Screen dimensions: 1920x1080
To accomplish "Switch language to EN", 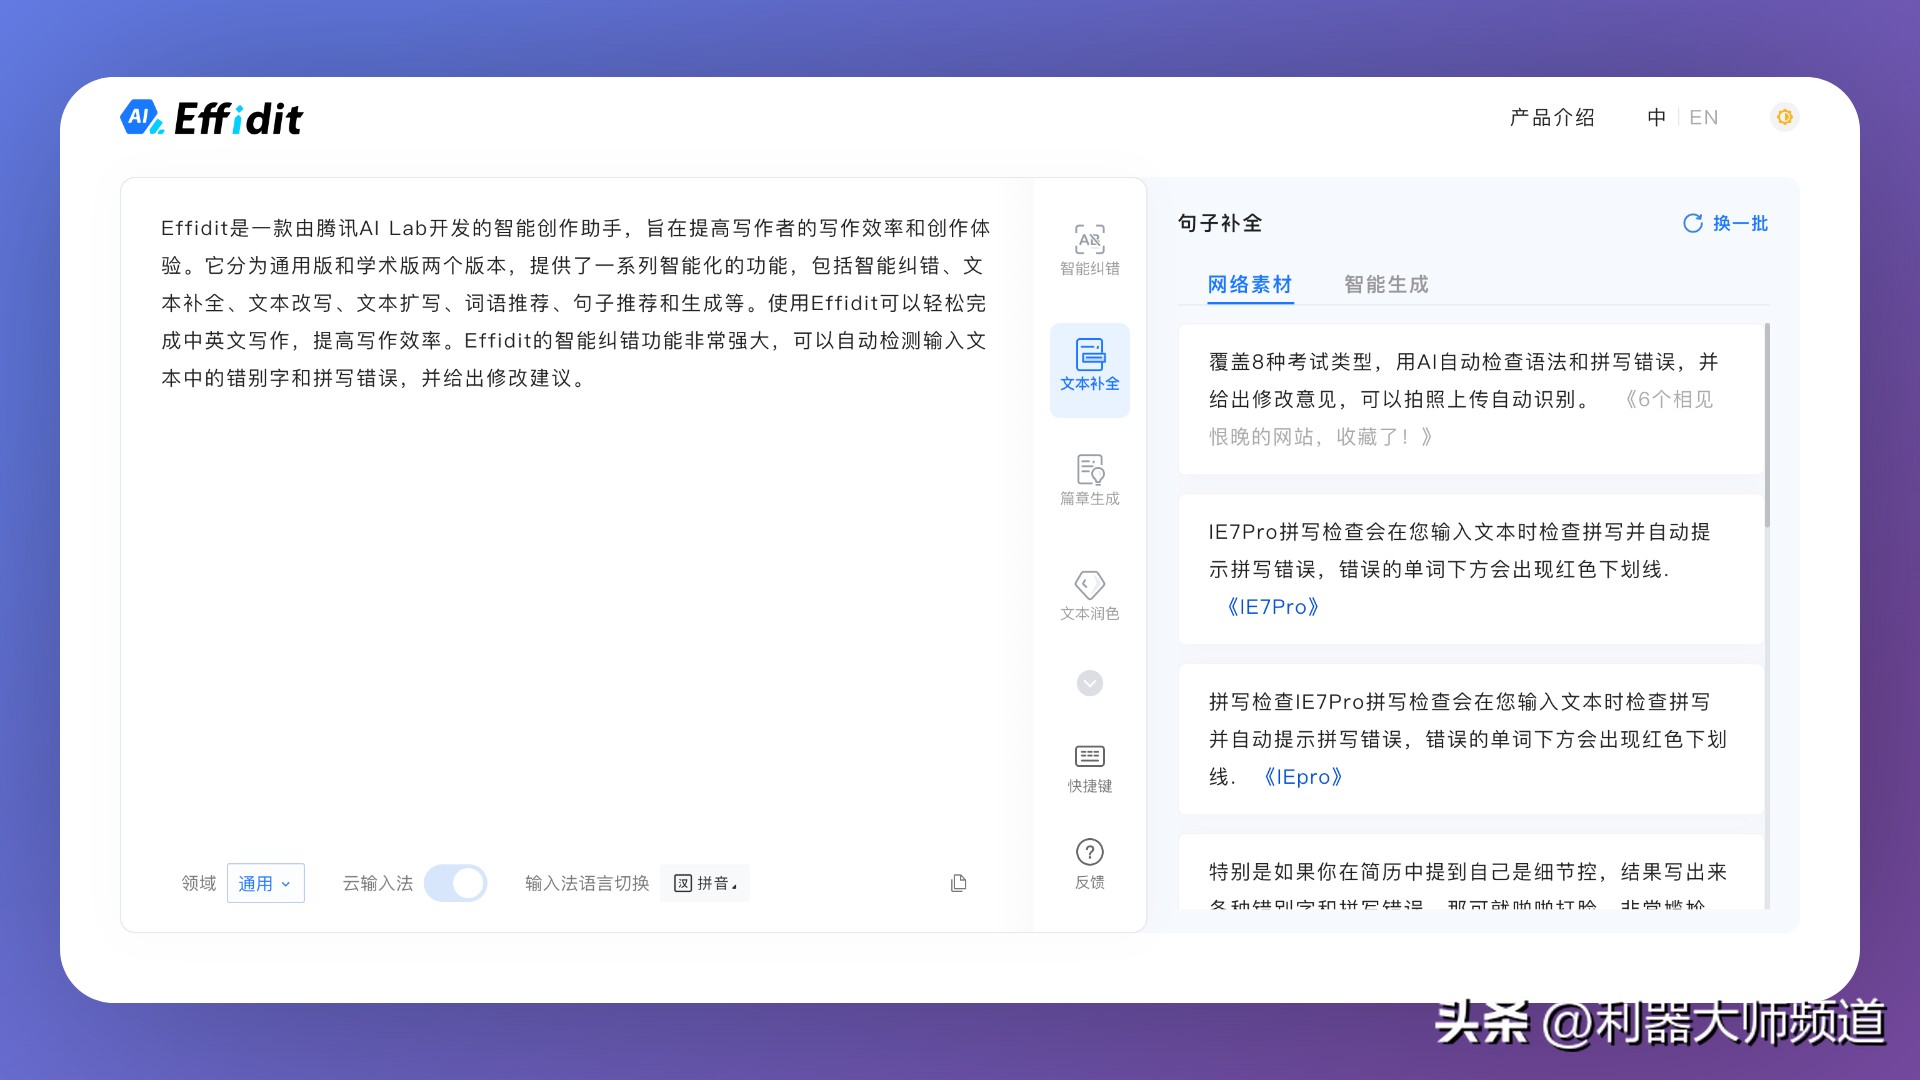I will pyautogui.click(x=1703, y=117).
